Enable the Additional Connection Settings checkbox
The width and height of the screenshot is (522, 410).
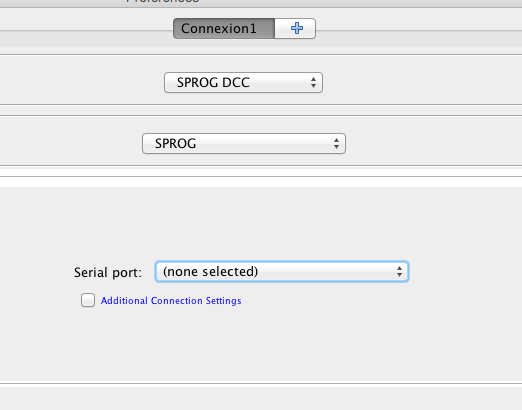[88, 300]
